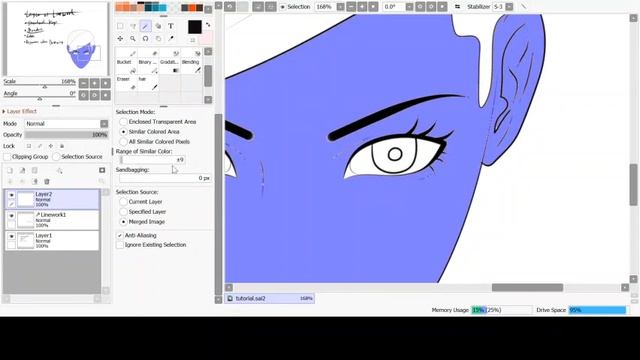Reset Navigator scale
The image size is (640, 360).
[x=106, y=83]
